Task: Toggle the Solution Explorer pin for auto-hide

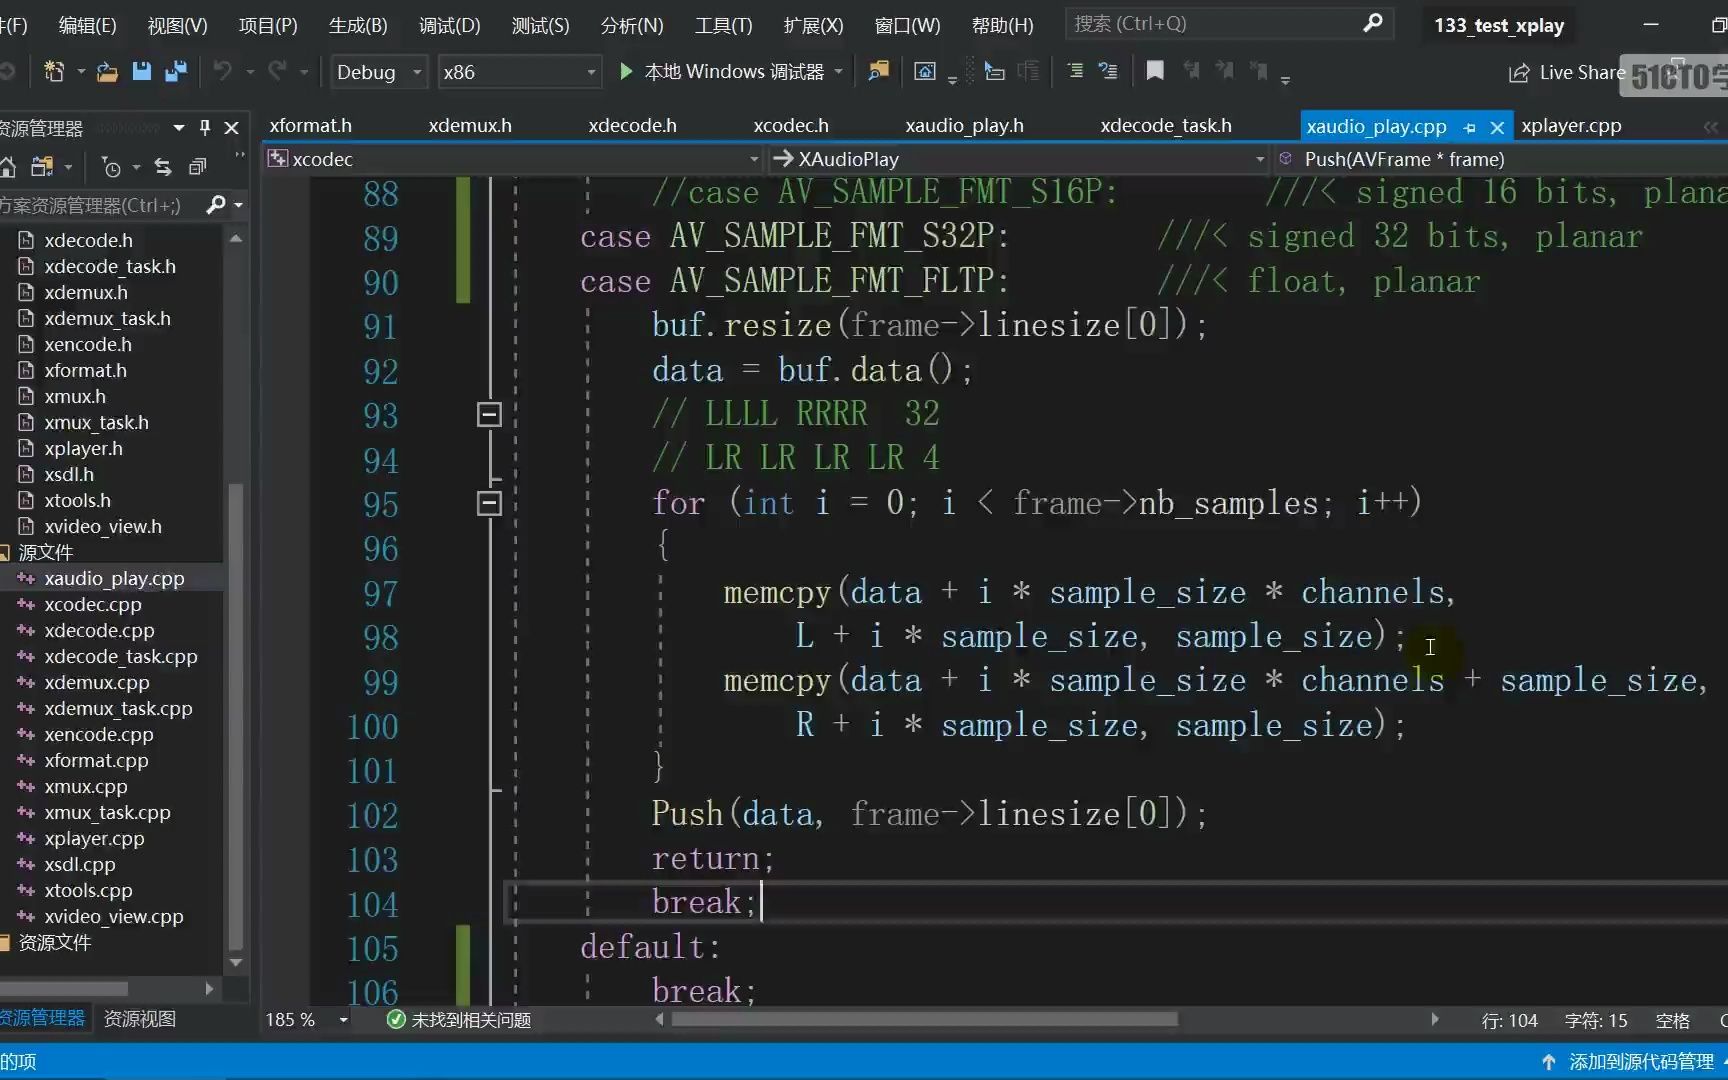Action: click(x=205, y=128)
